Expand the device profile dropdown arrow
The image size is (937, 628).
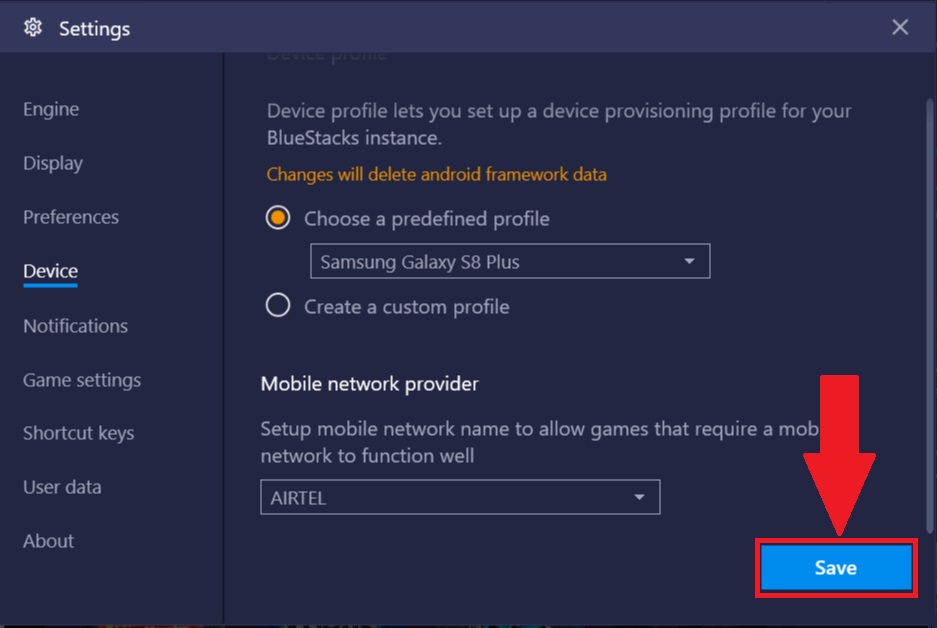click(689, 261)
